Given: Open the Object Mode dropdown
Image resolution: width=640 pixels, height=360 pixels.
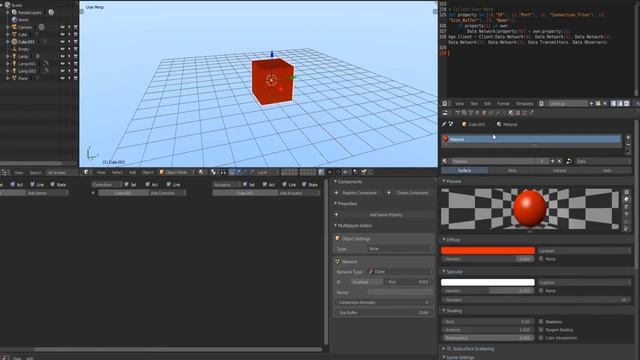Looking at the screenshot, I should coord(176,172).
